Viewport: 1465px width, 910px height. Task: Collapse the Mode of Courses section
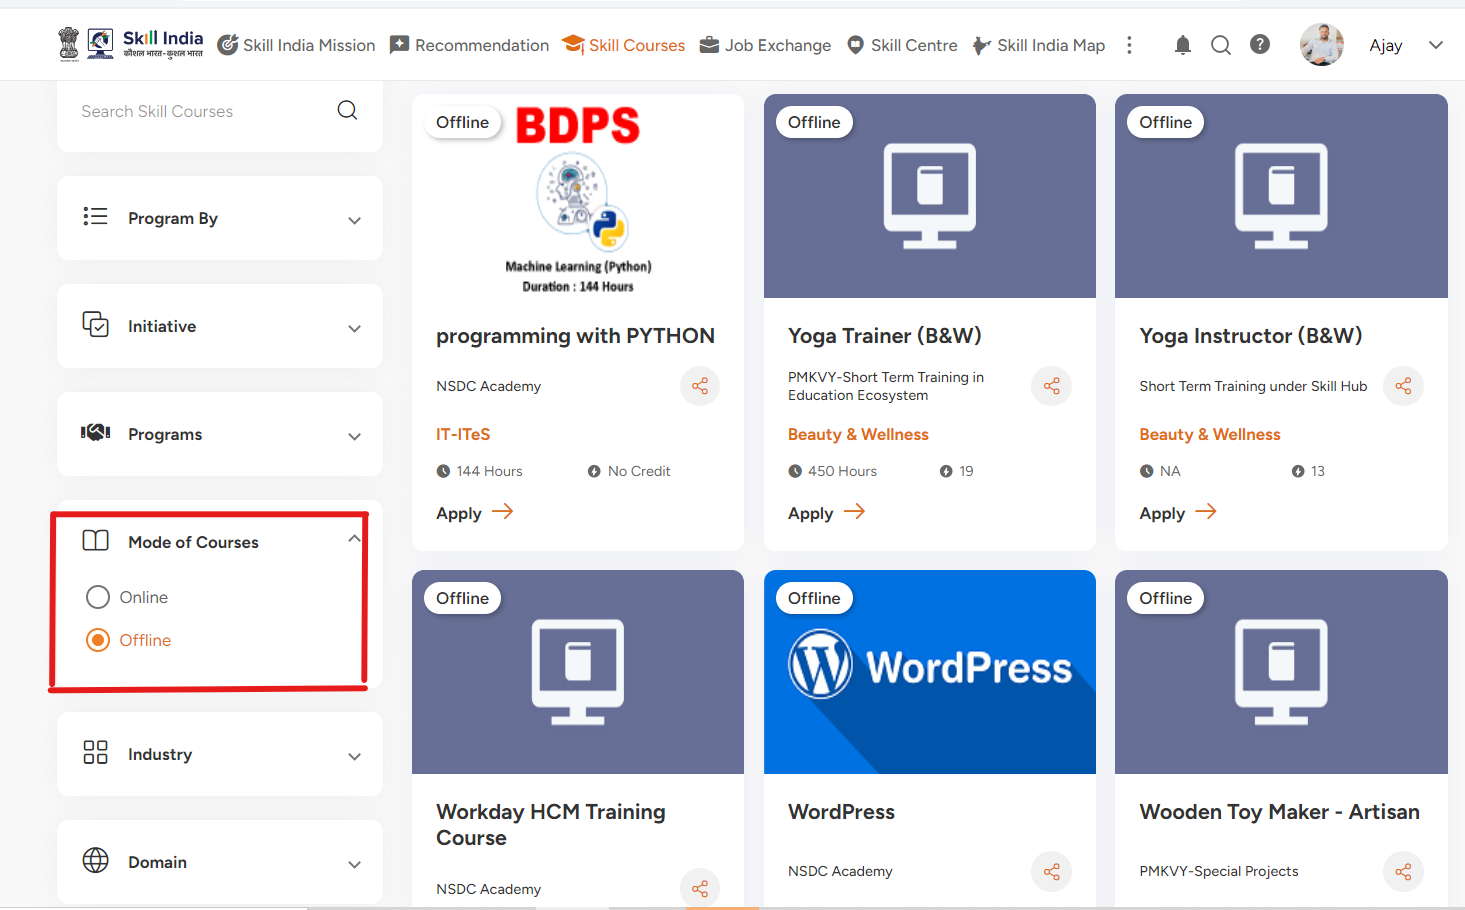click(354, 539)
